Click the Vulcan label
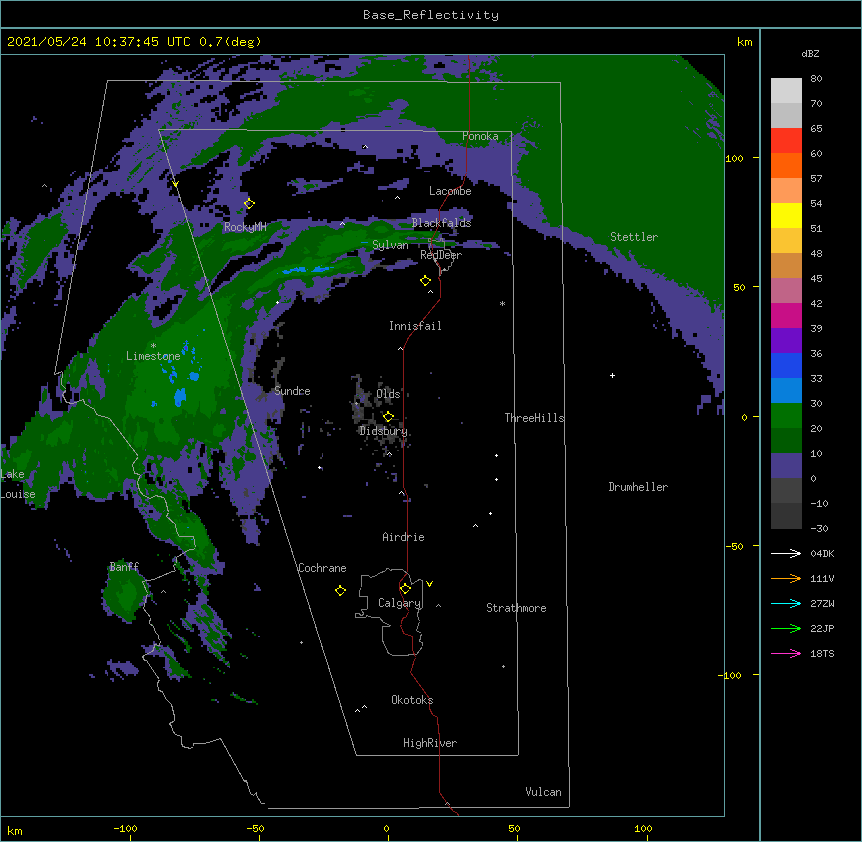Viewport: 862px width, 842px height. point(543,792)
